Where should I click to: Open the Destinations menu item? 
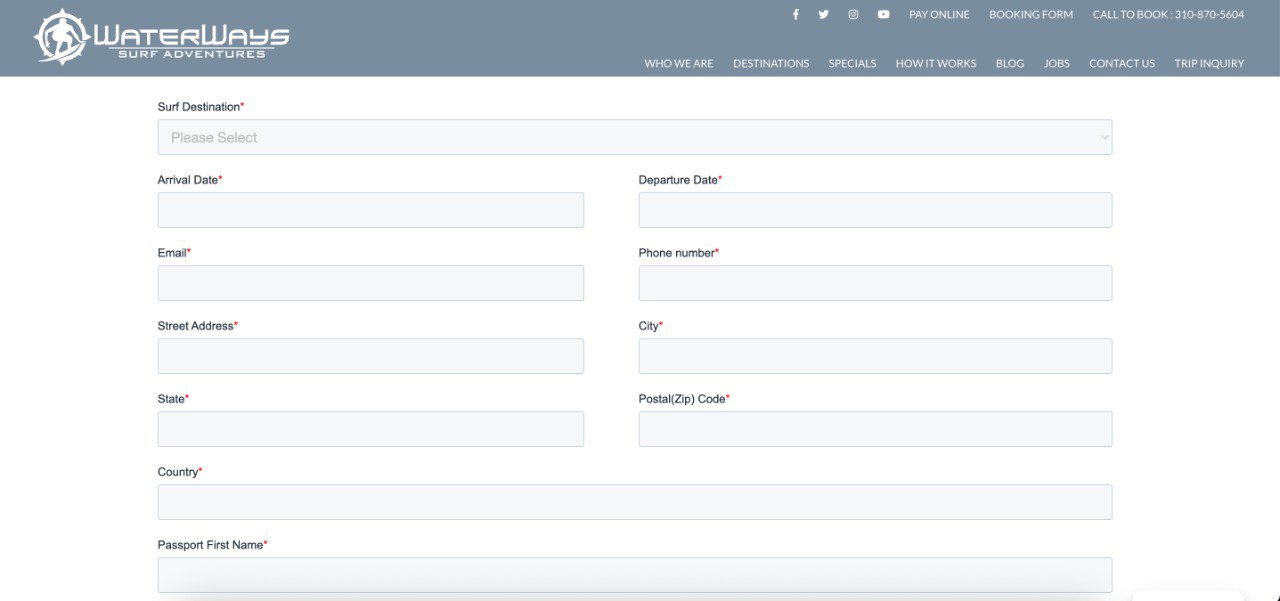pyautogui.click(x=771, y=63)
